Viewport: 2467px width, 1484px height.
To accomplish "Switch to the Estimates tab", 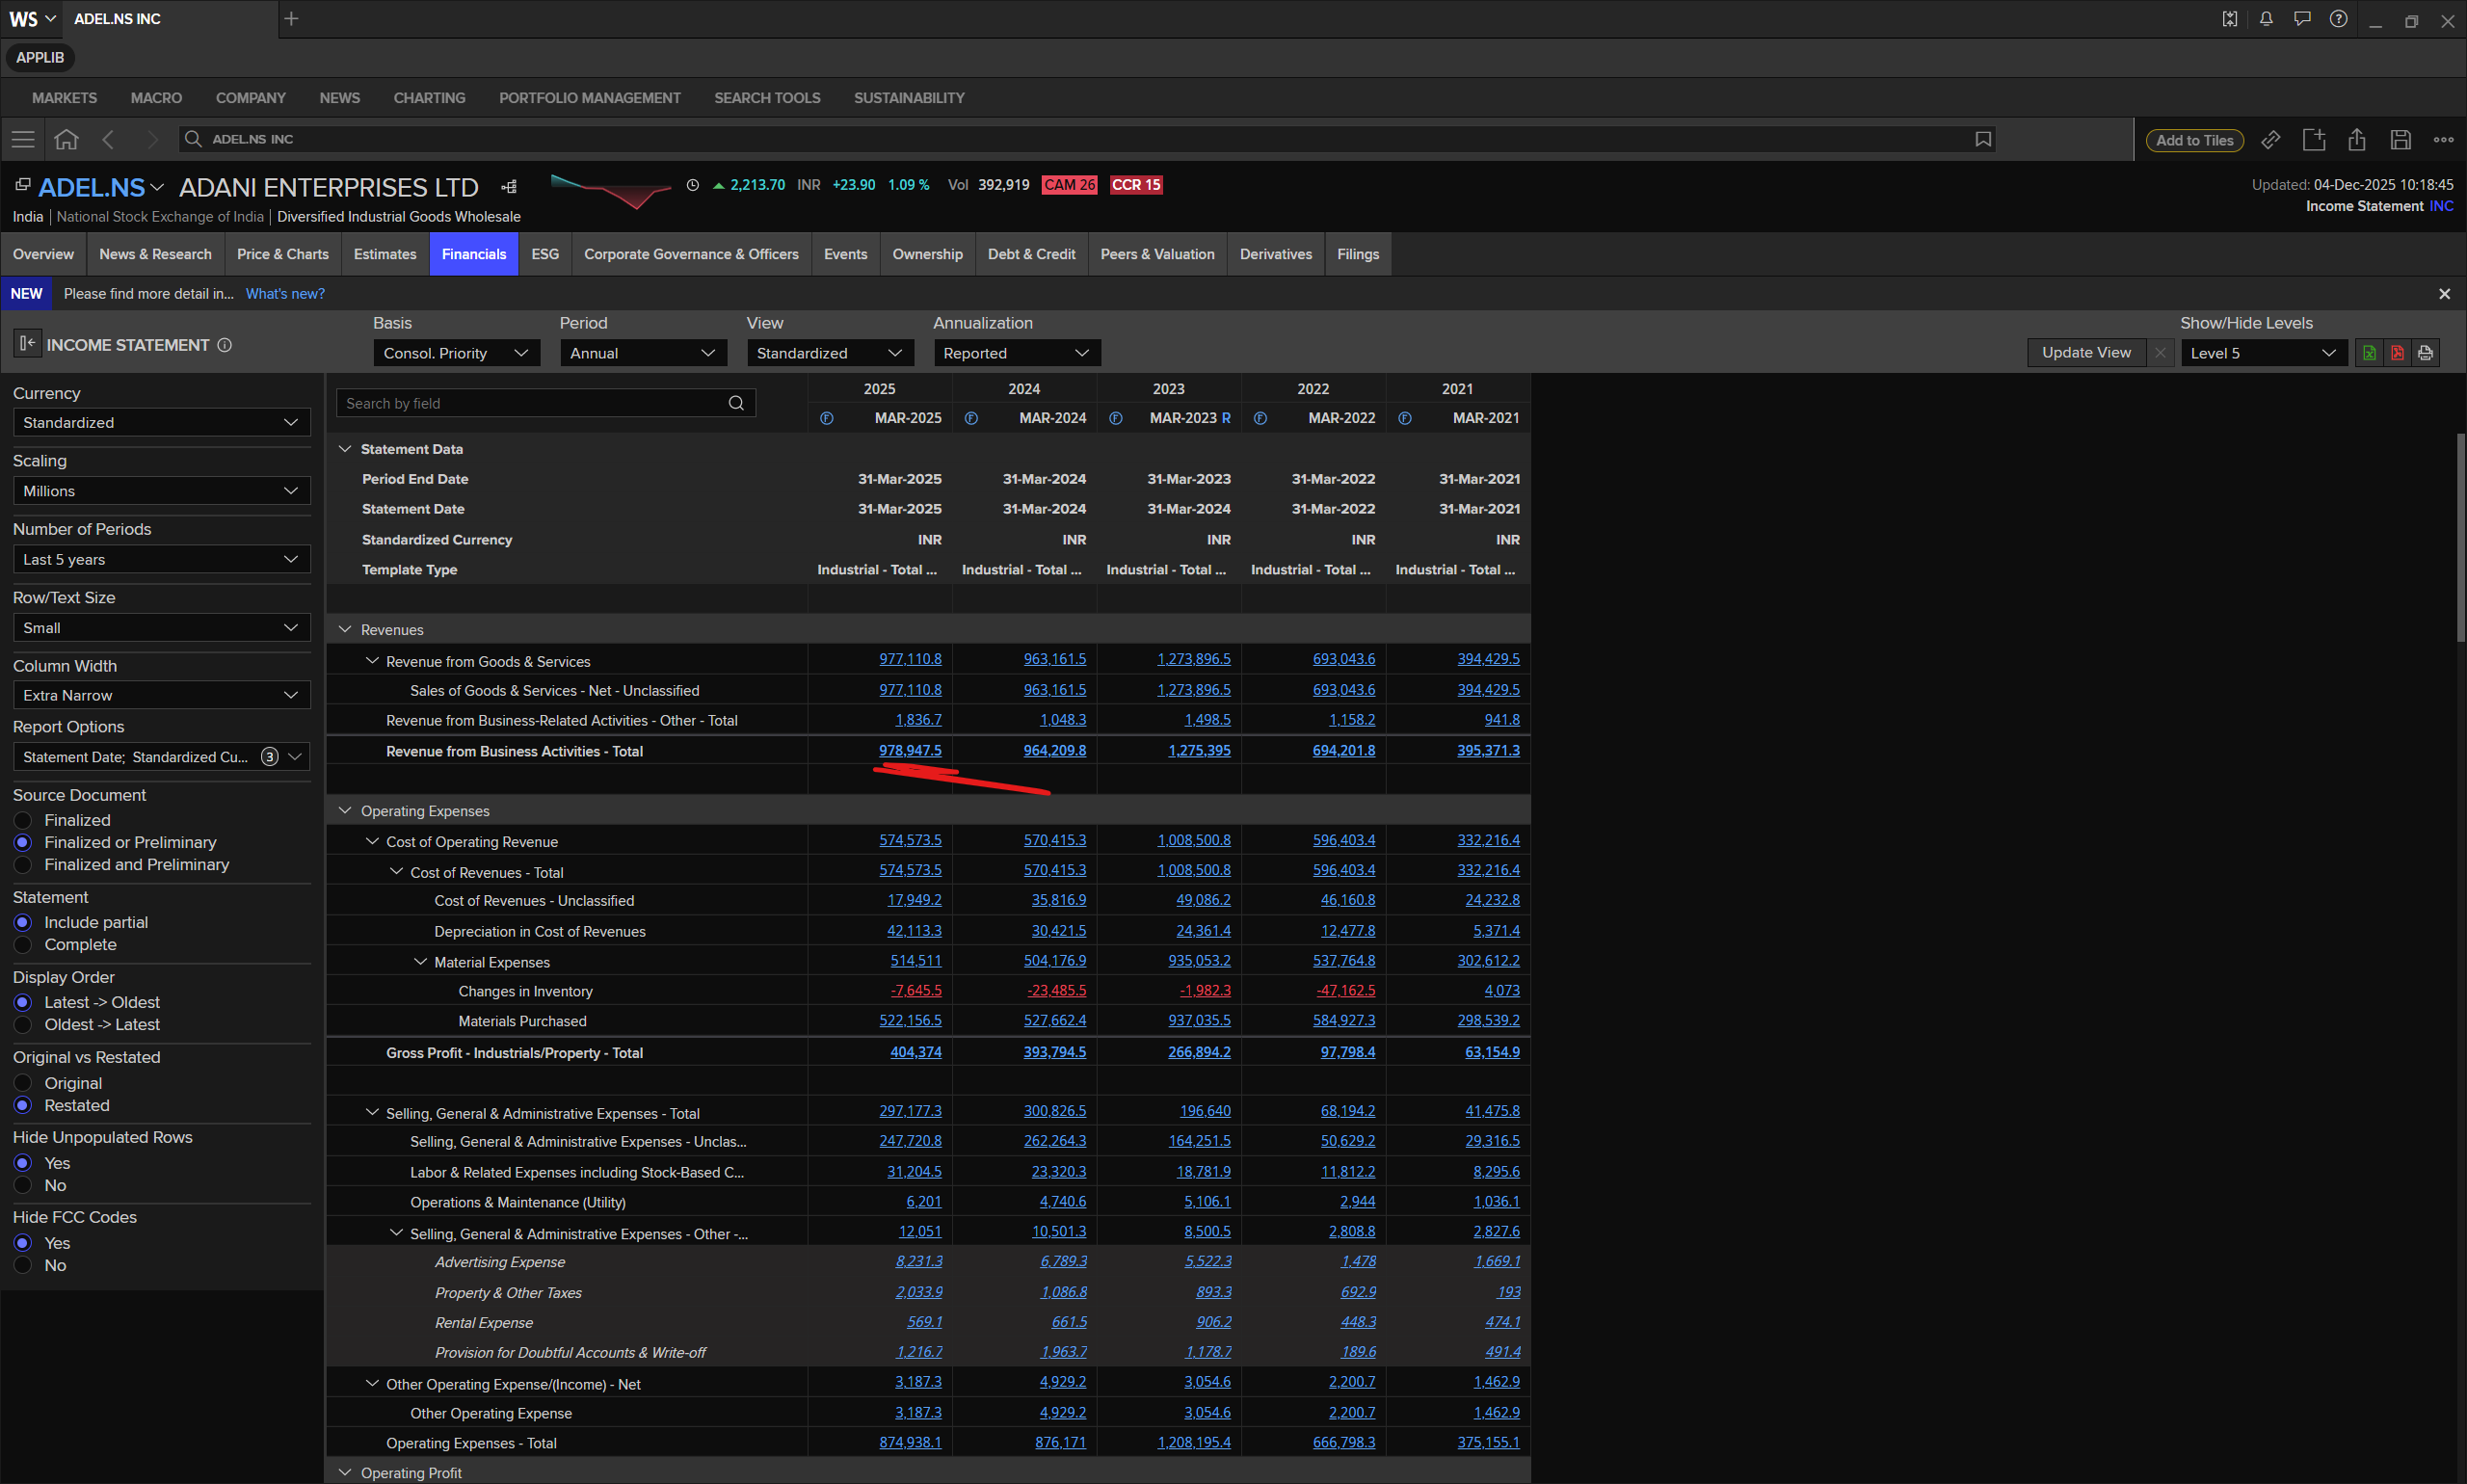I will tap(384, 254).
